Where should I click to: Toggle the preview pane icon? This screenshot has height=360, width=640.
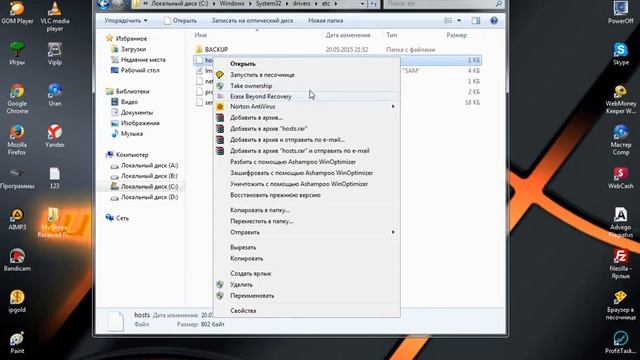476,20
